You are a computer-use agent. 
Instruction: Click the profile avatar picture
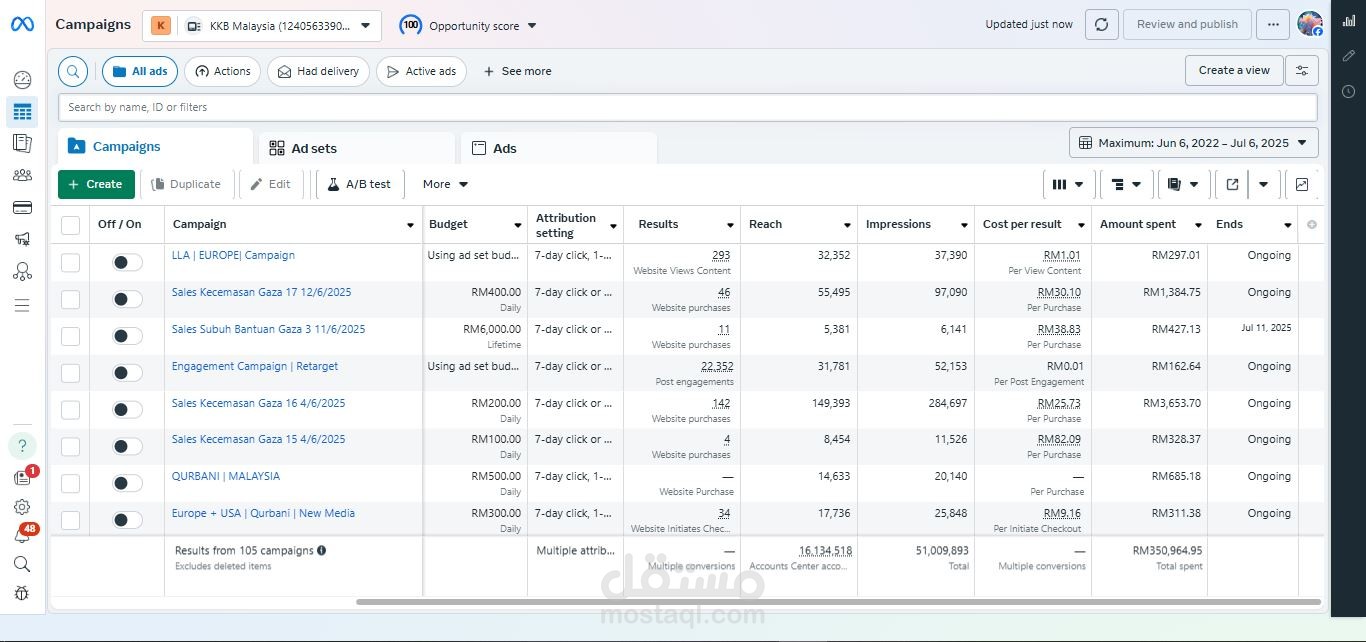coord(1310,24)
